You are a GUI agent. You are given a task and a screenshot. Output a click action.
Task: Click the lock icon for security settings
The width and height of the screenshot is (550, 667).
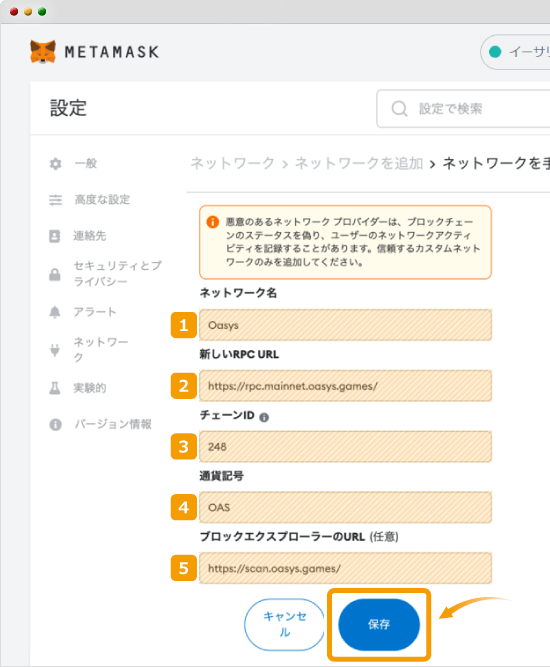(55, 274)
